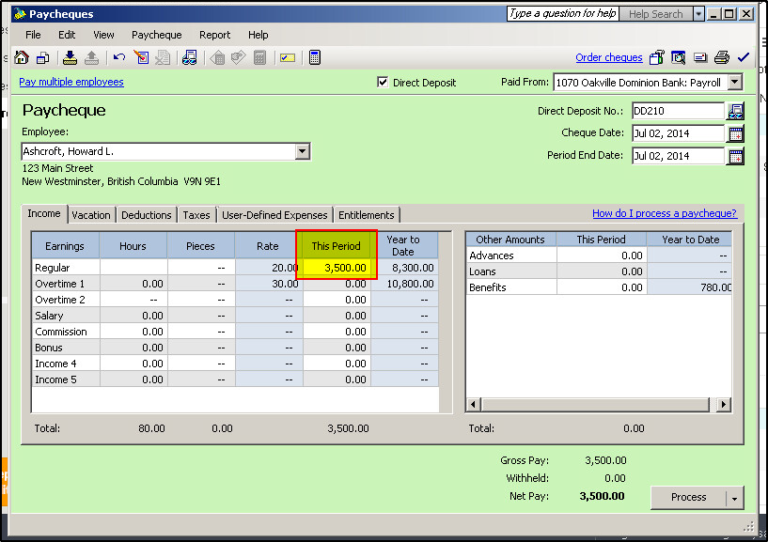768x542 pixels.
Task: Click Commission Hours 0.00 cell
Action: (x=134, y=332)
